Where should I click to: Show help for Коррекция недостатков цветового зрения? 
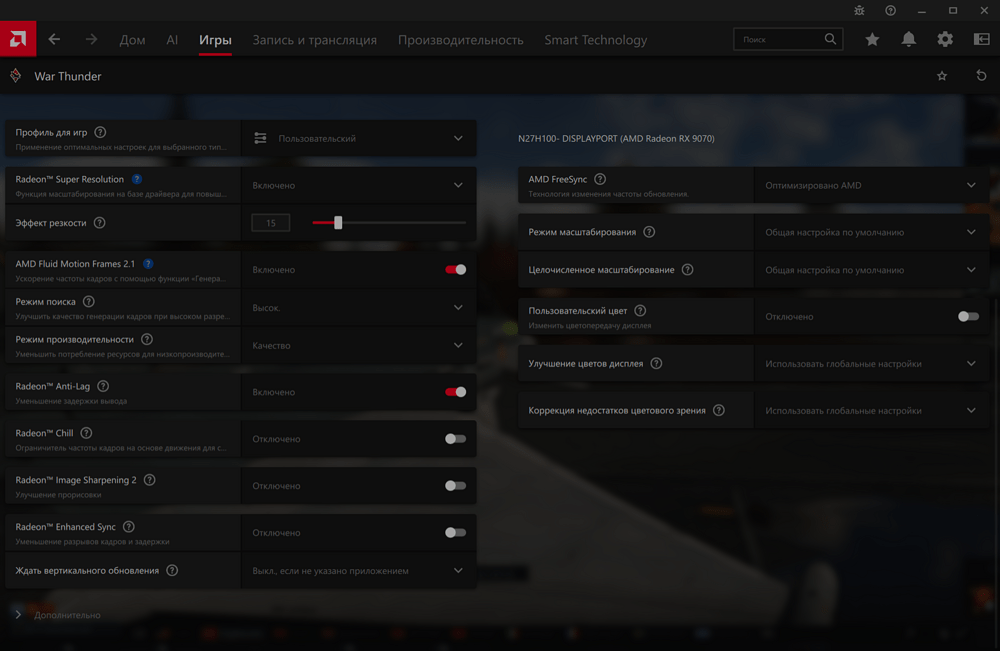point(718,410)
